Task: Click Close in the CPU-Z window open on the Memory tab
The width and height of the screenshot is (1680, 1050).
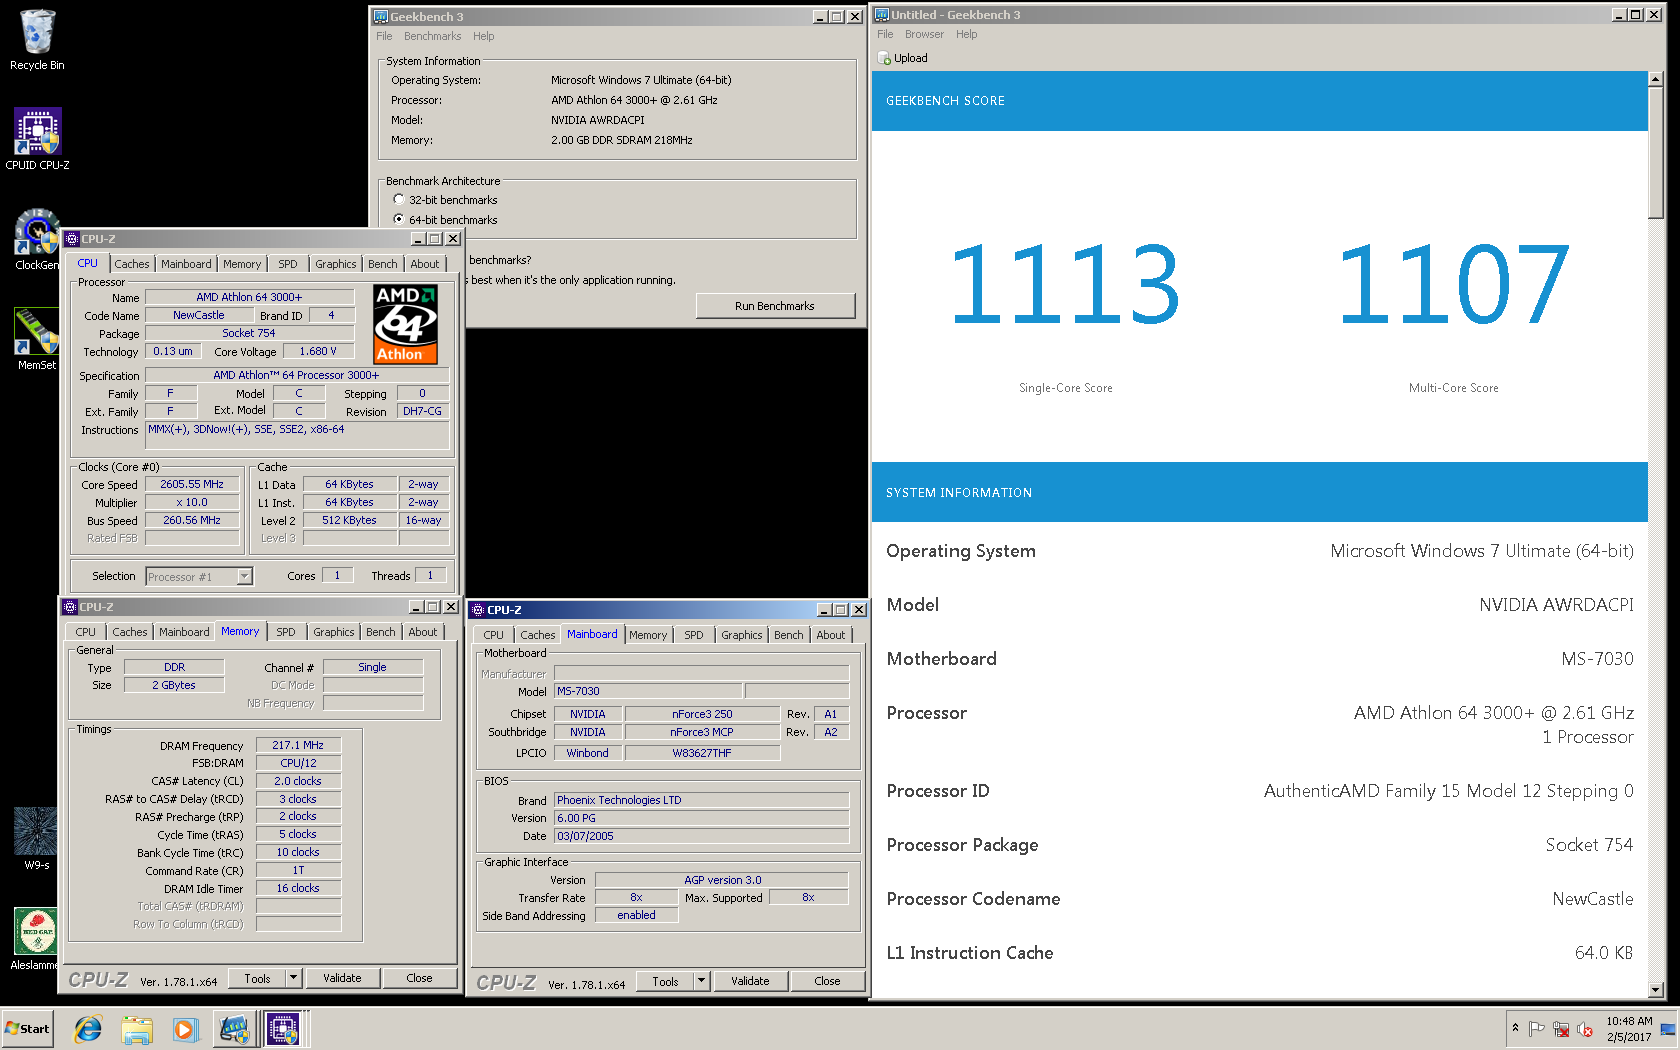Action: pos(420,978)
